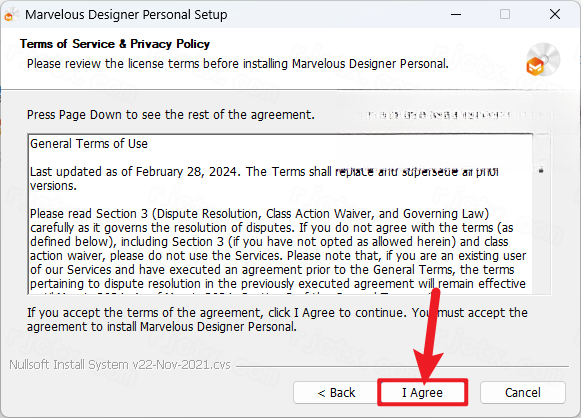This screenshot has width=581, height=418.
Task: Cancel the Marvelous Designer installation
Action: tap(522, 392)
